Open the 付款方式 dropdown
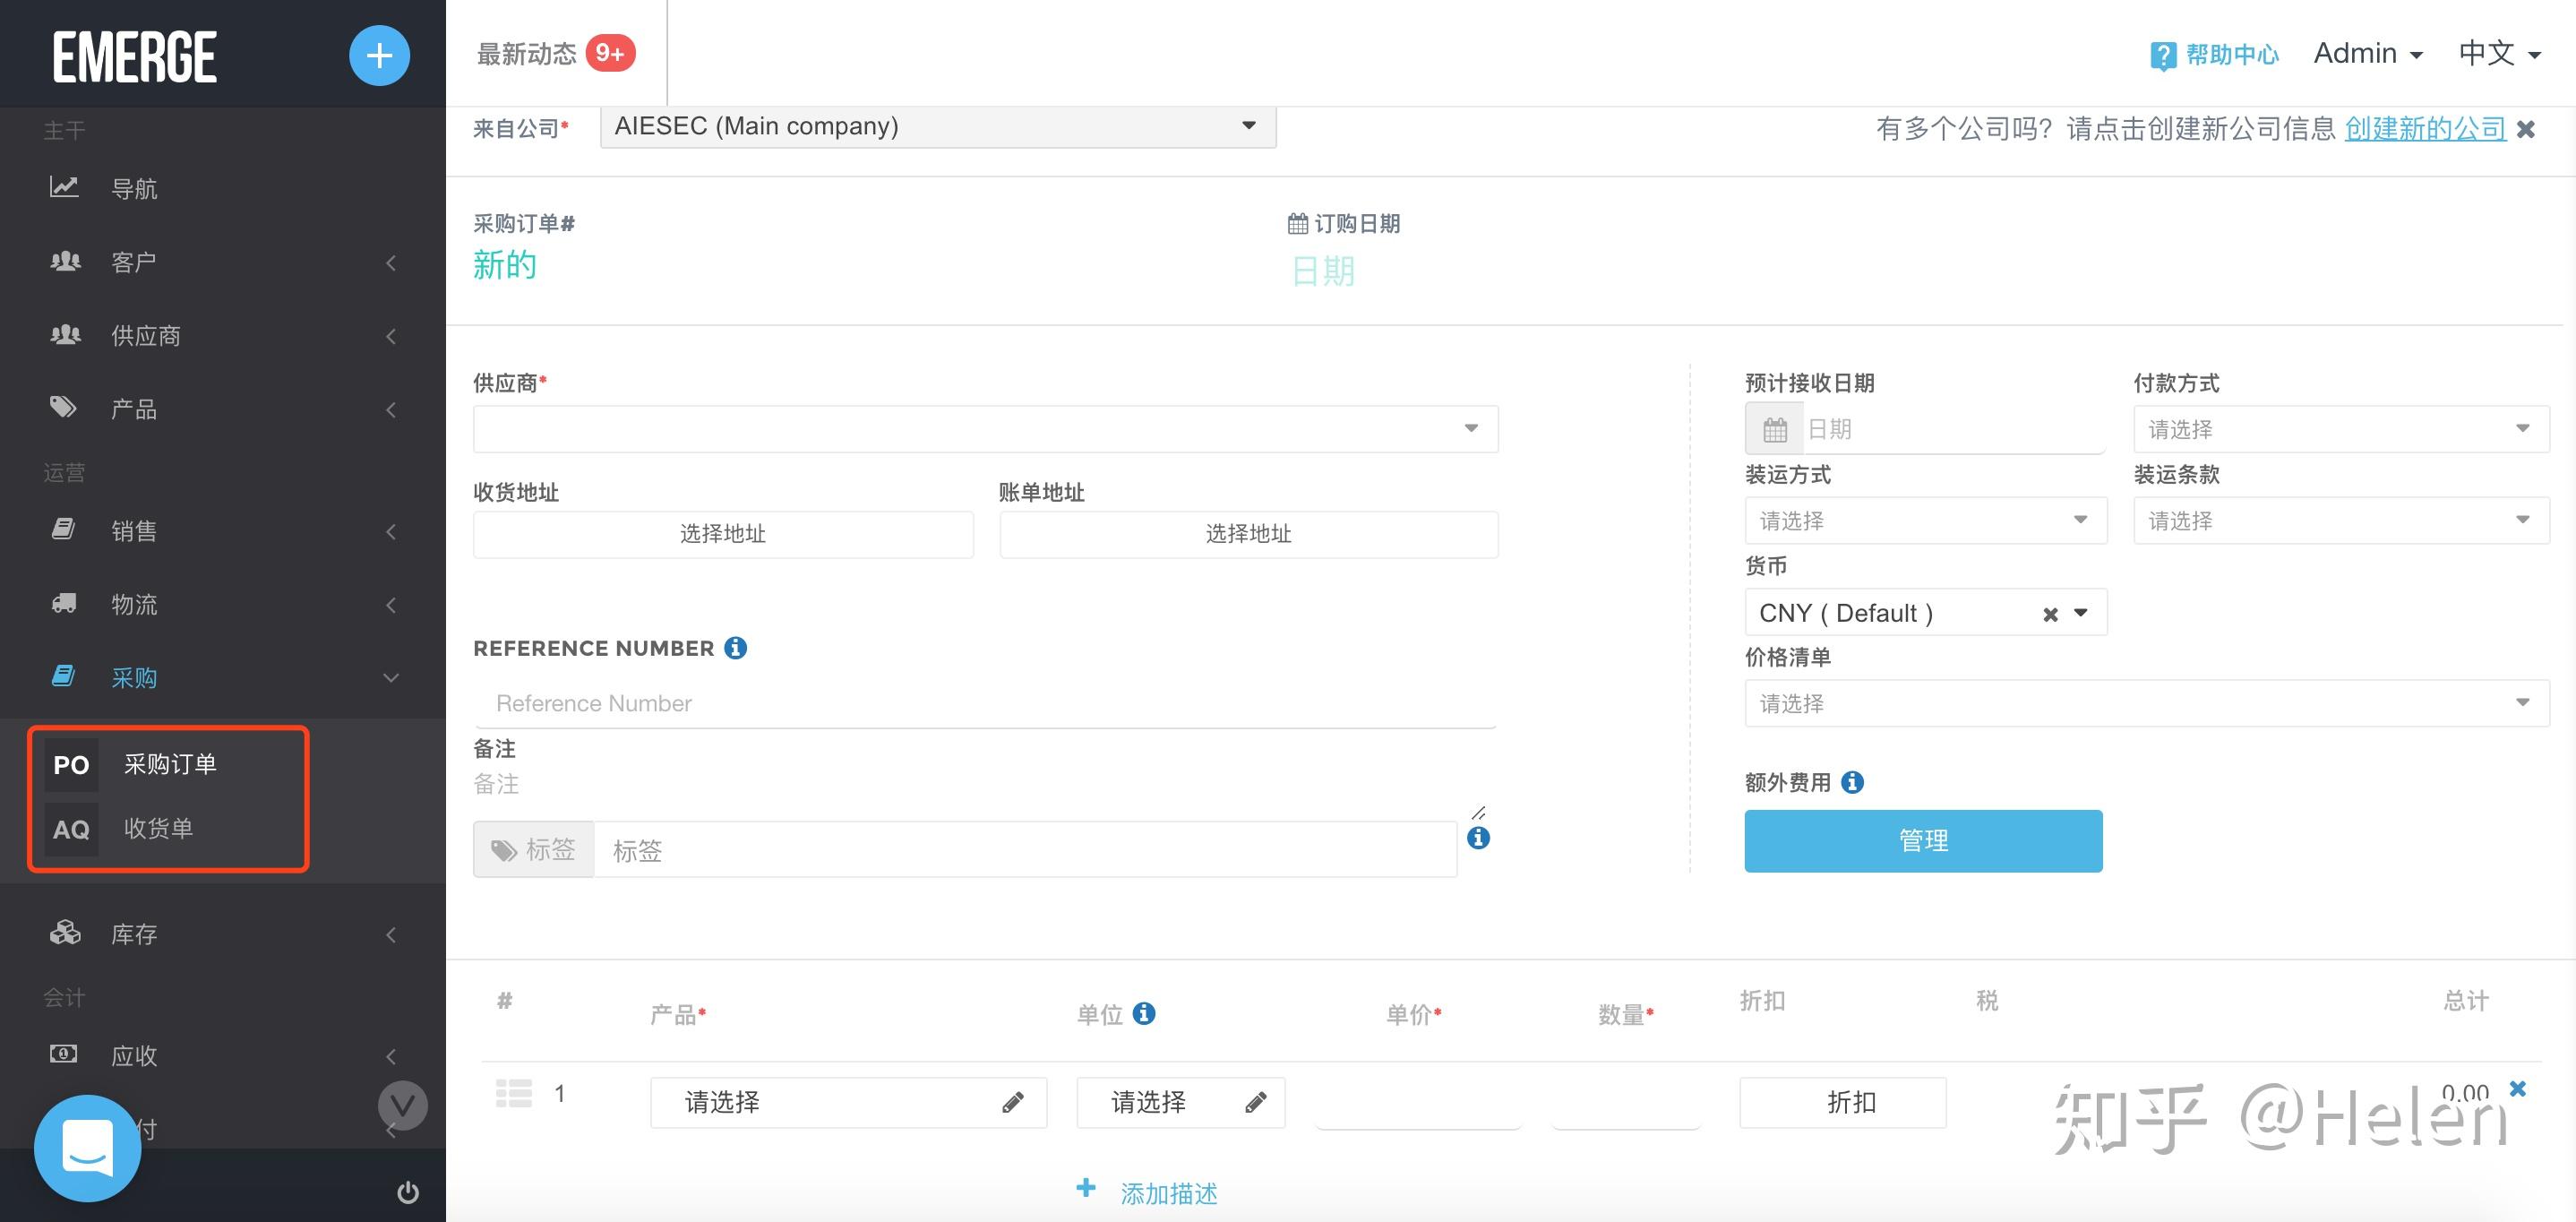The width and height of the screenshot is (2576, 1222). 2341,430
